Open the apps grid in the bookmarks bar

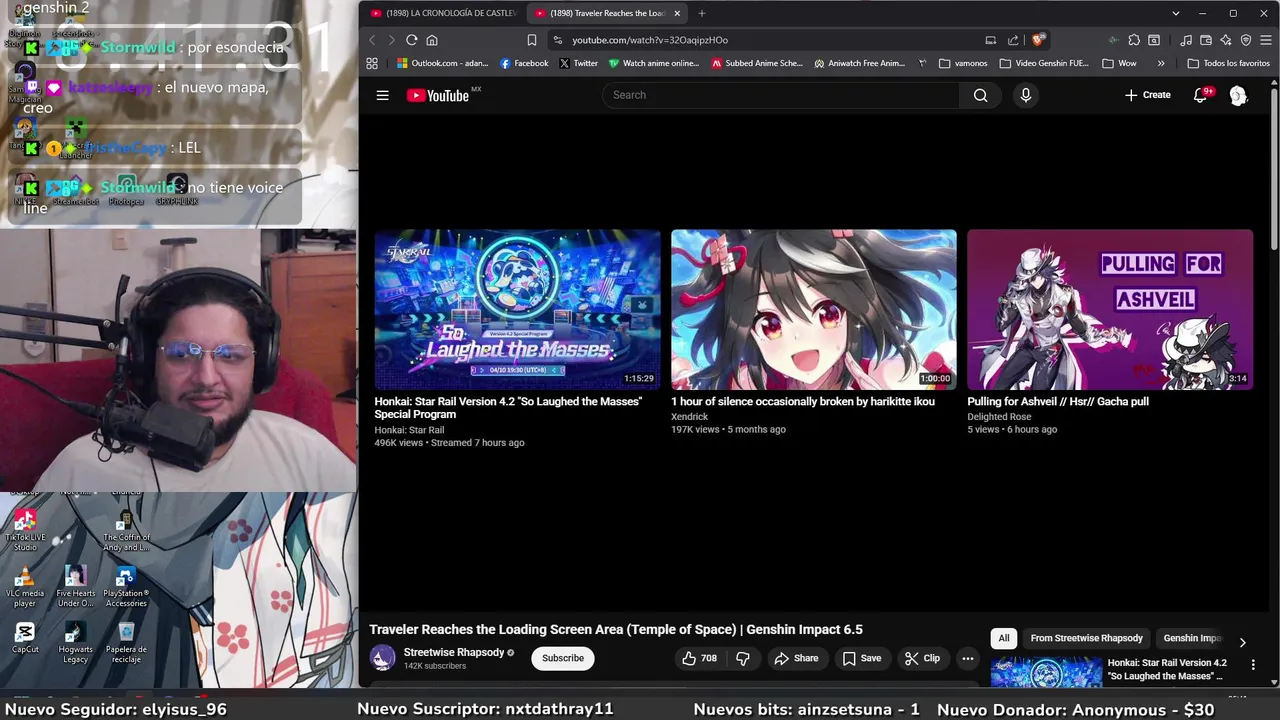coord(372,63)
